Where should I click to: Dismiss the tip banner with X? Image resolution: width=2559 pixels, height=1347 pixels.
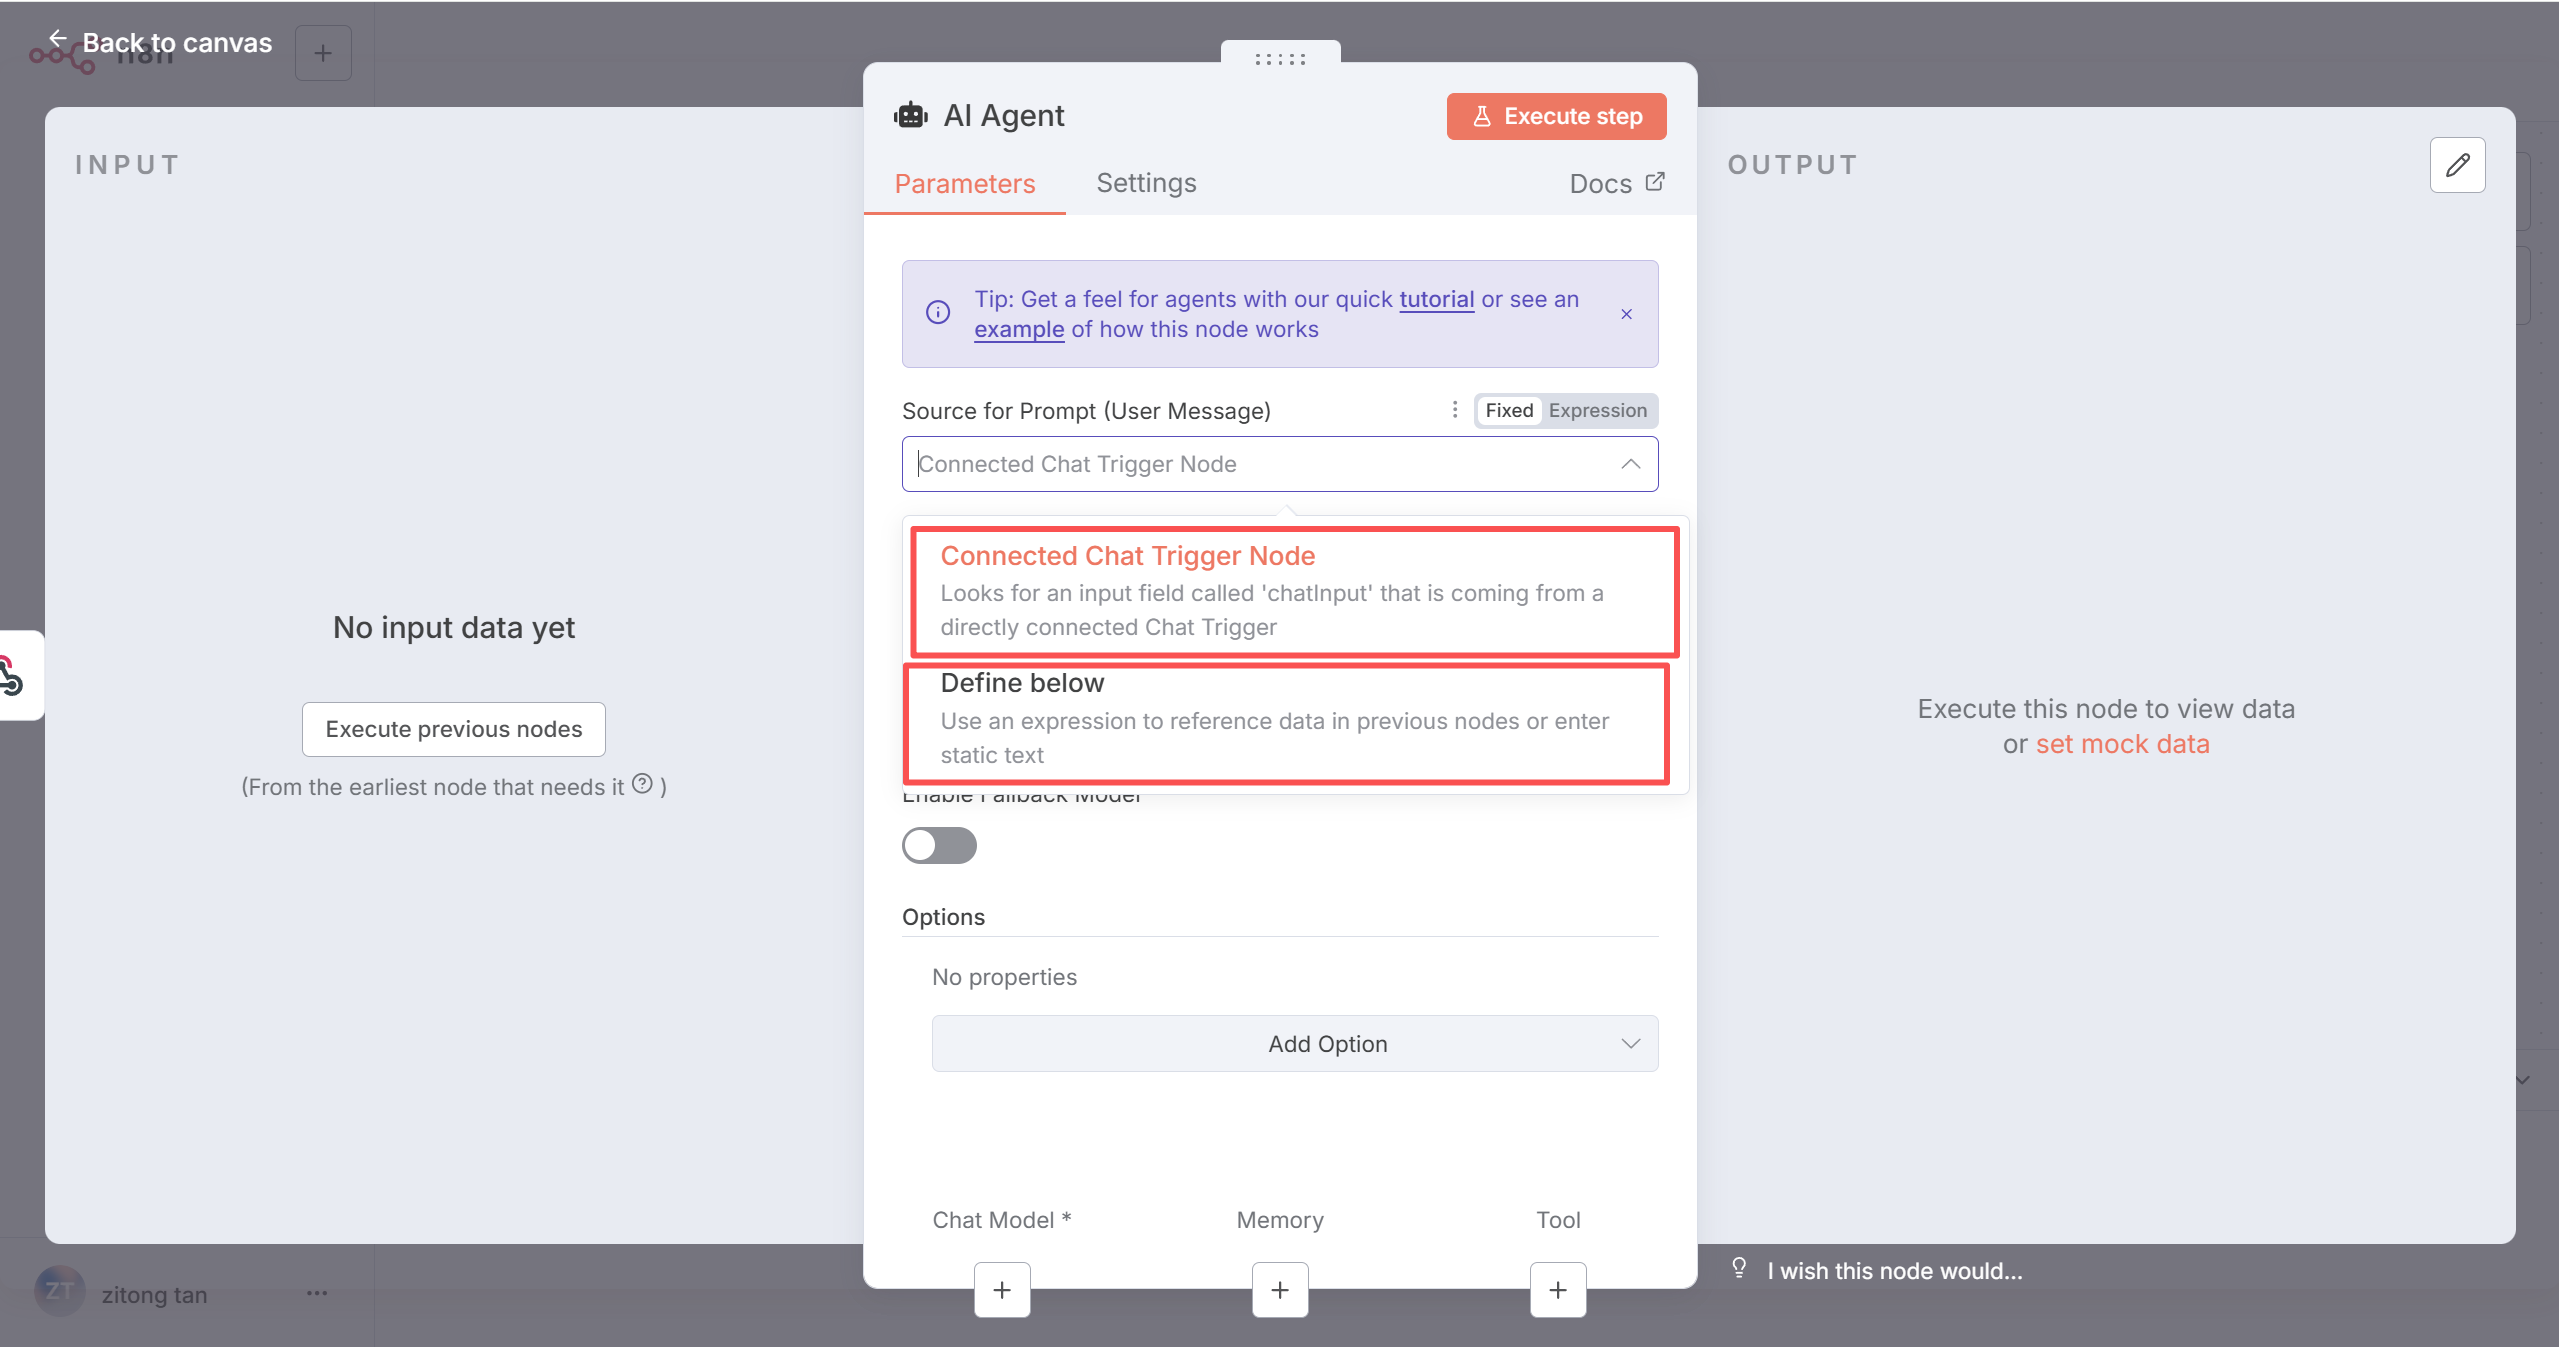[1627, 314]
